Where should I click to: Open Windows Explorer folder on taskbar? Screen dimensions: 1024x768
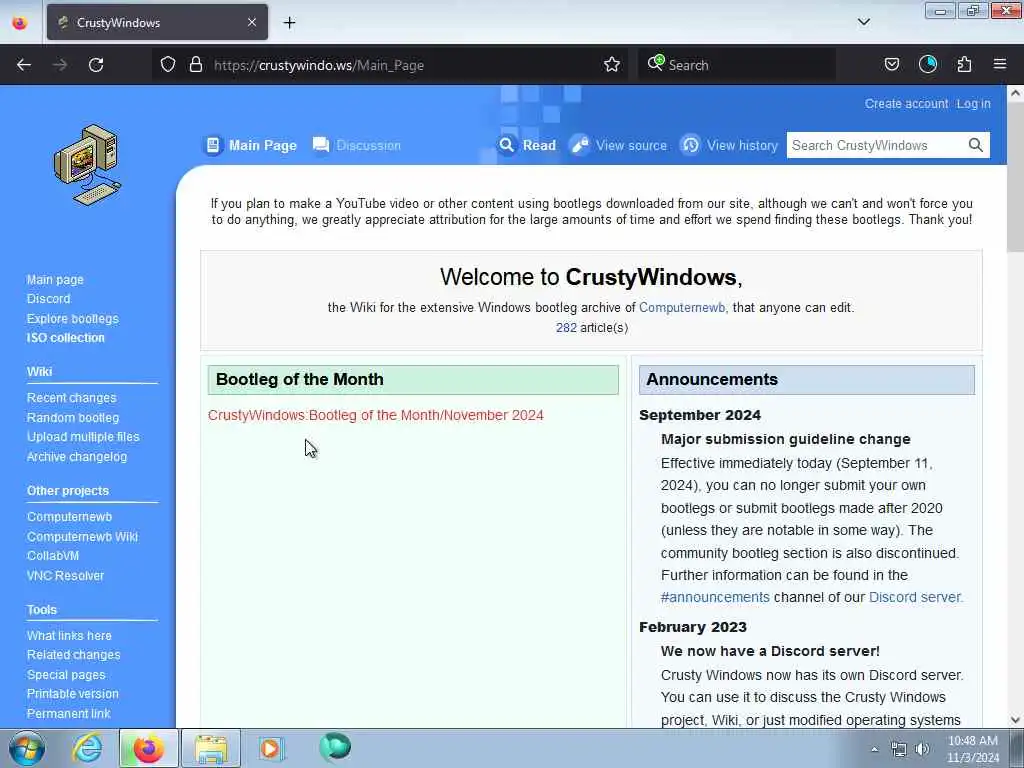211,748
